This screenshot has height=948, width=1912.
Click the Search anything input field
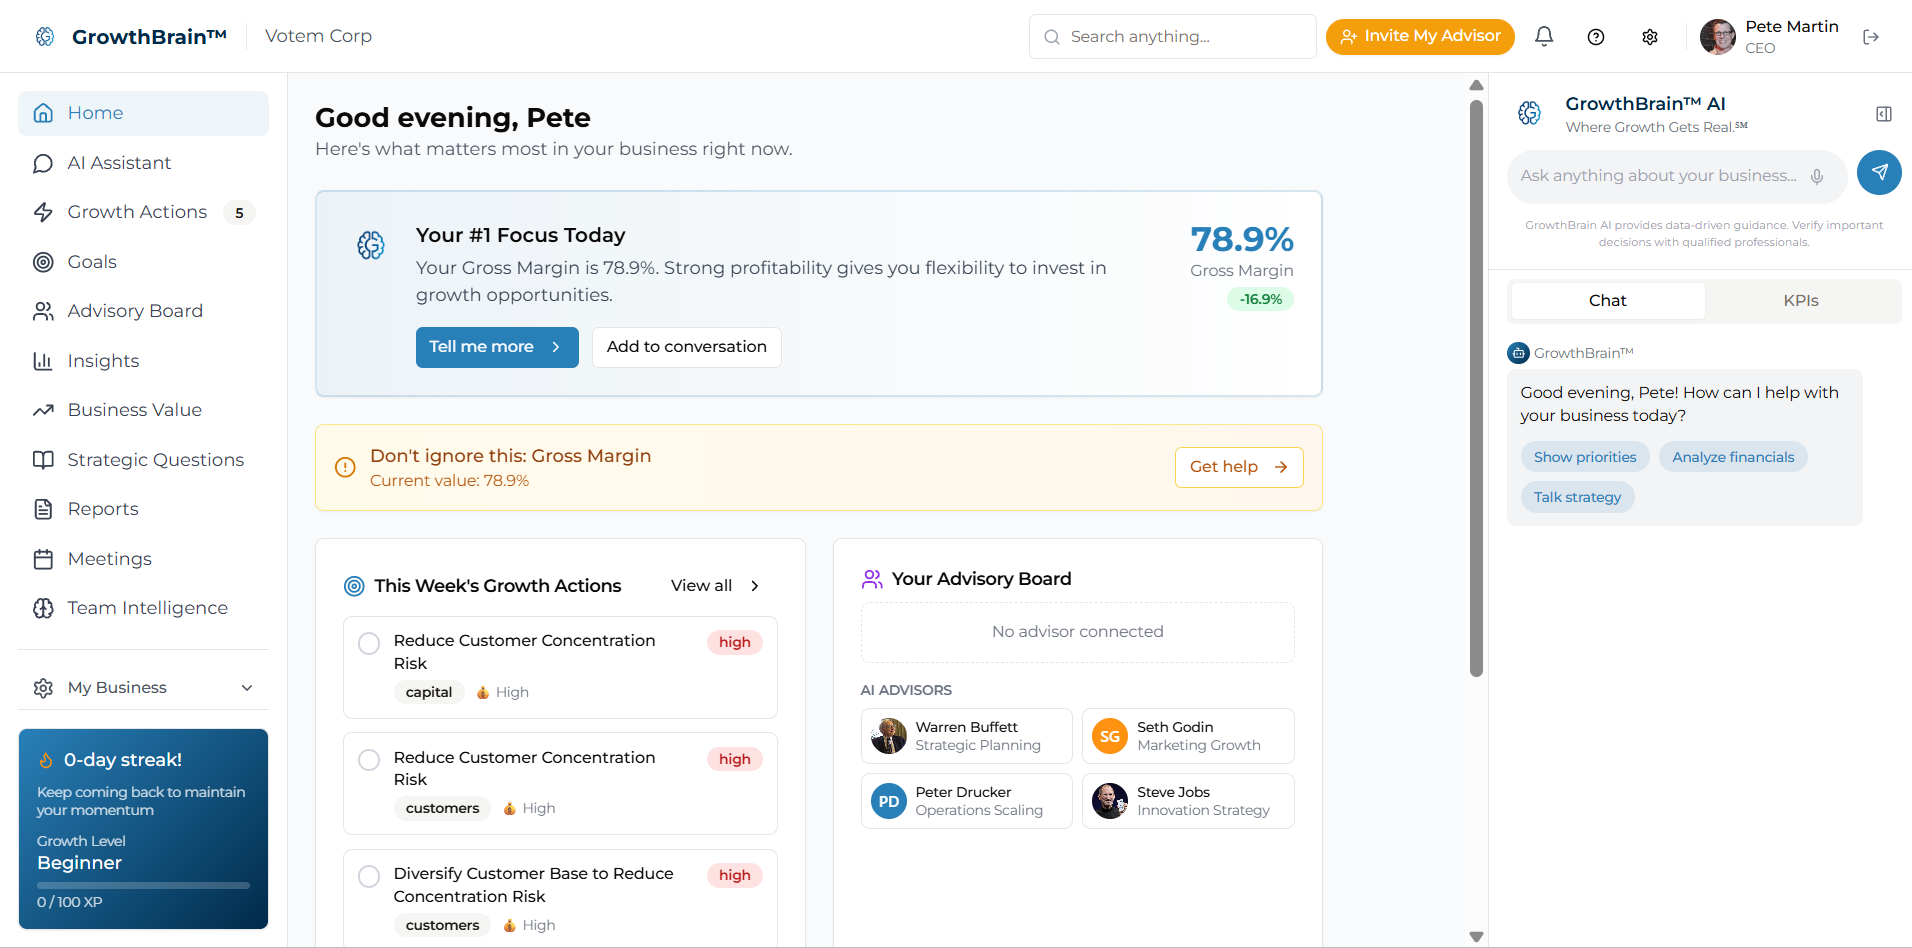click(1170, 36)
